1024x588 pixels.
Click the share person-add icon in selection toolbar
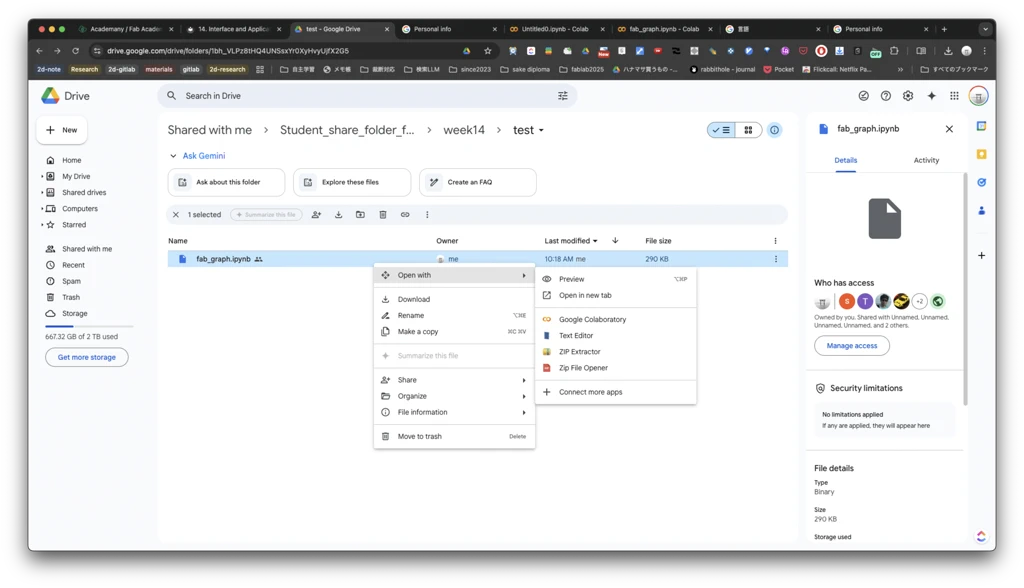click(316, 214)
